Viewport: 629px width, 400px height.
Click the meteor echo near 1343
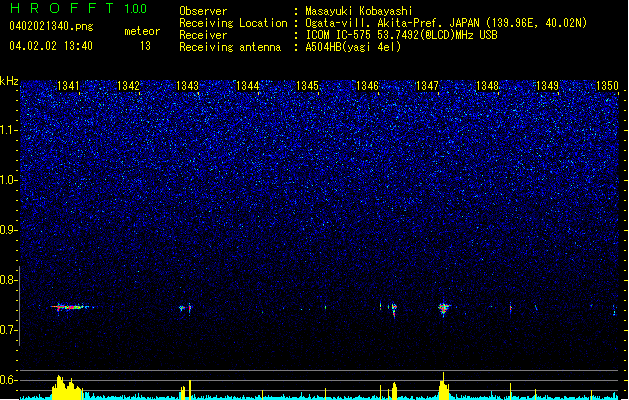185,308
